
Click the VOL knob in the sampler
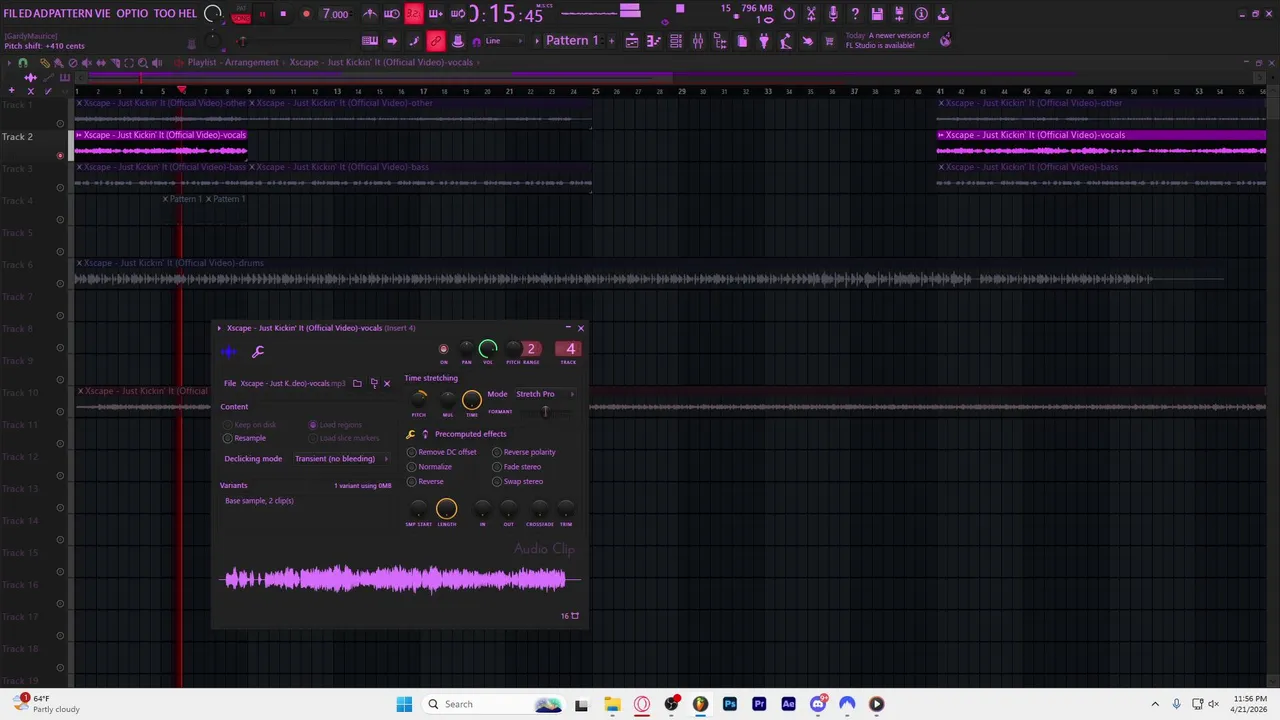click(488, 349)
